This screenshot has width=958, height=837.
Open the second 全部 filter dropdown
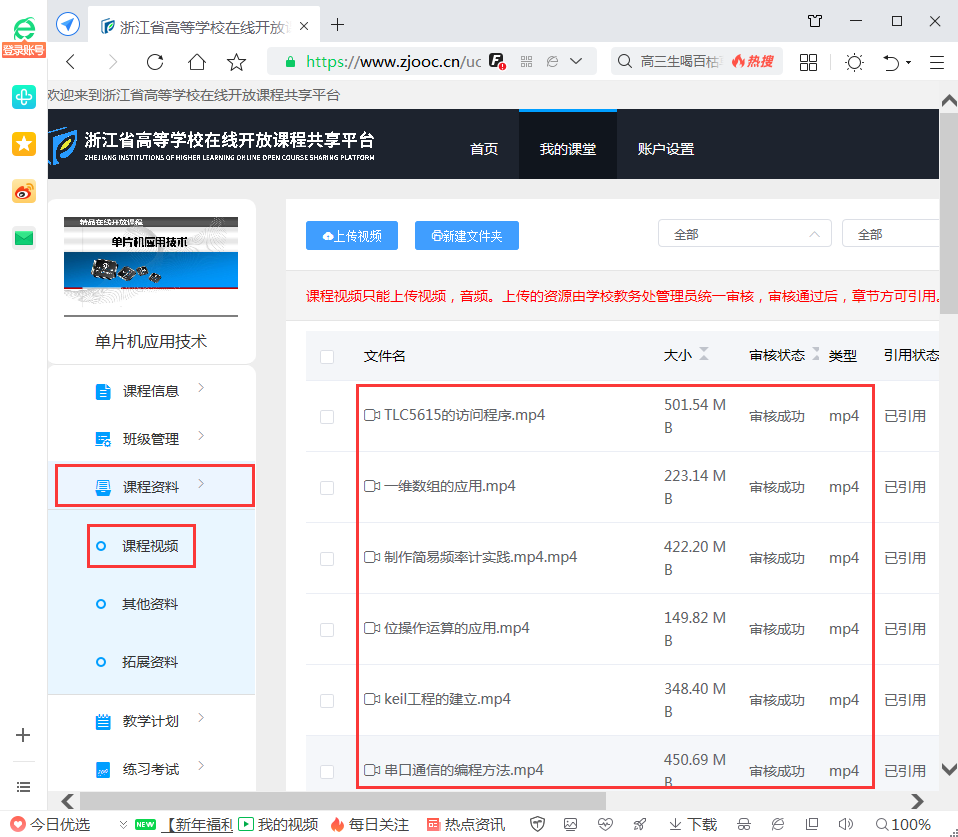[891, 233]
